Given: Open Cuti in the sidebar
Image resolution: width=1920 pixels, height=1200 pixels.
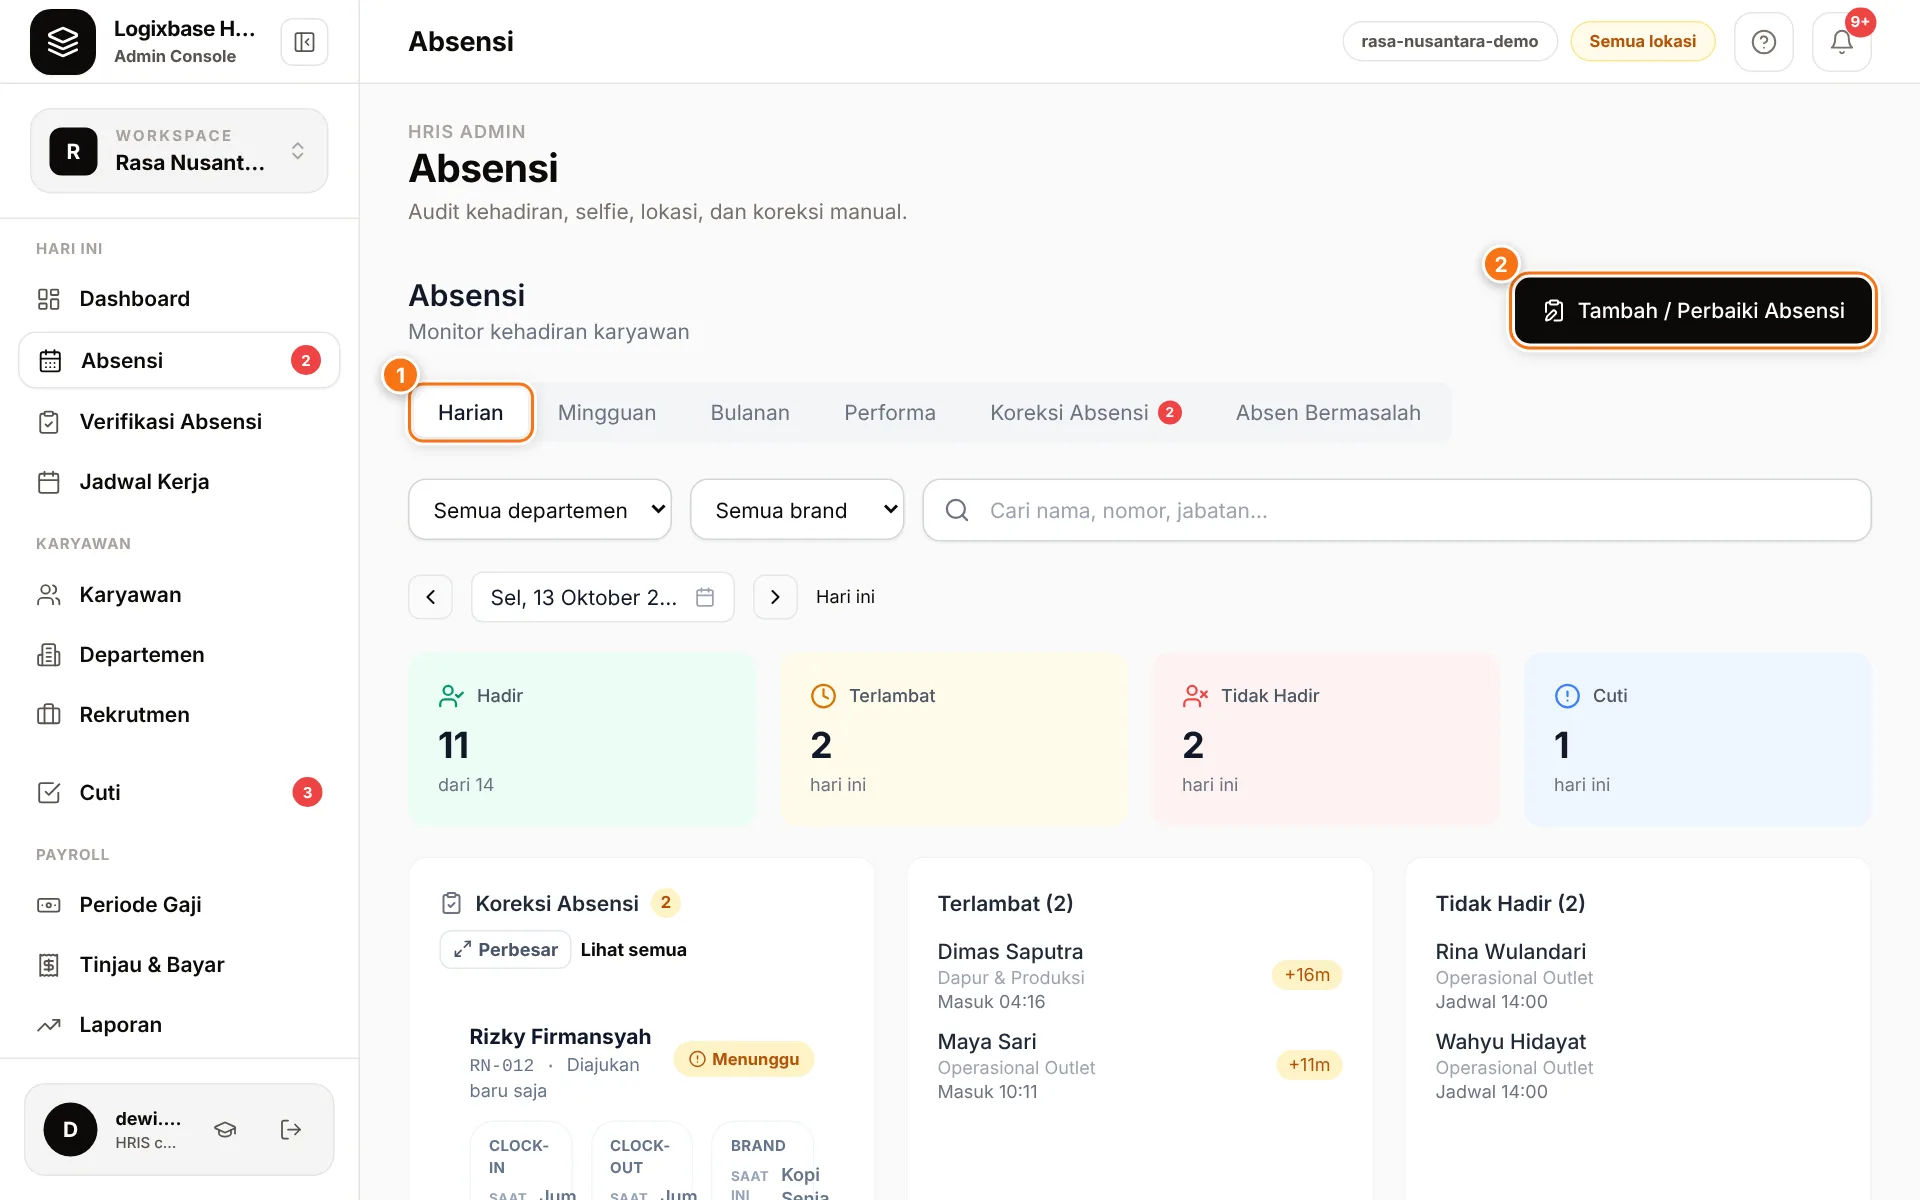Looking at the screenshot, I should click(179, 793).
